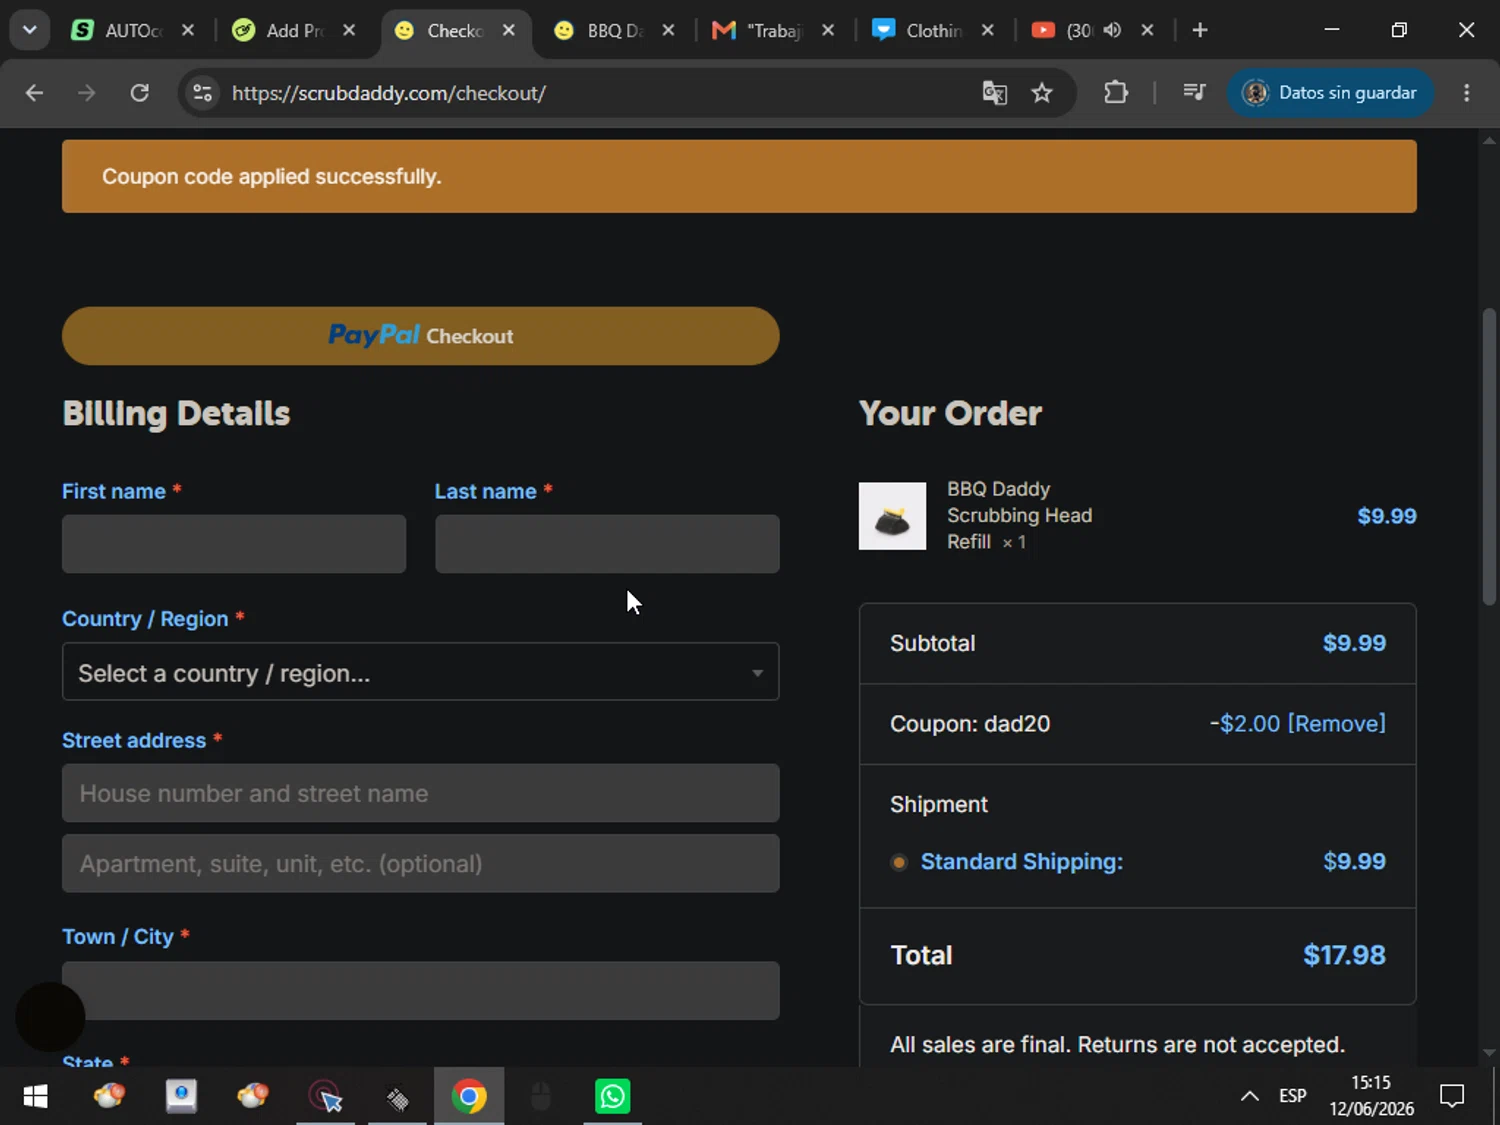Focus the Town / City field
This screenshot has height=1125, width=1500.
(x=421, y=991)
